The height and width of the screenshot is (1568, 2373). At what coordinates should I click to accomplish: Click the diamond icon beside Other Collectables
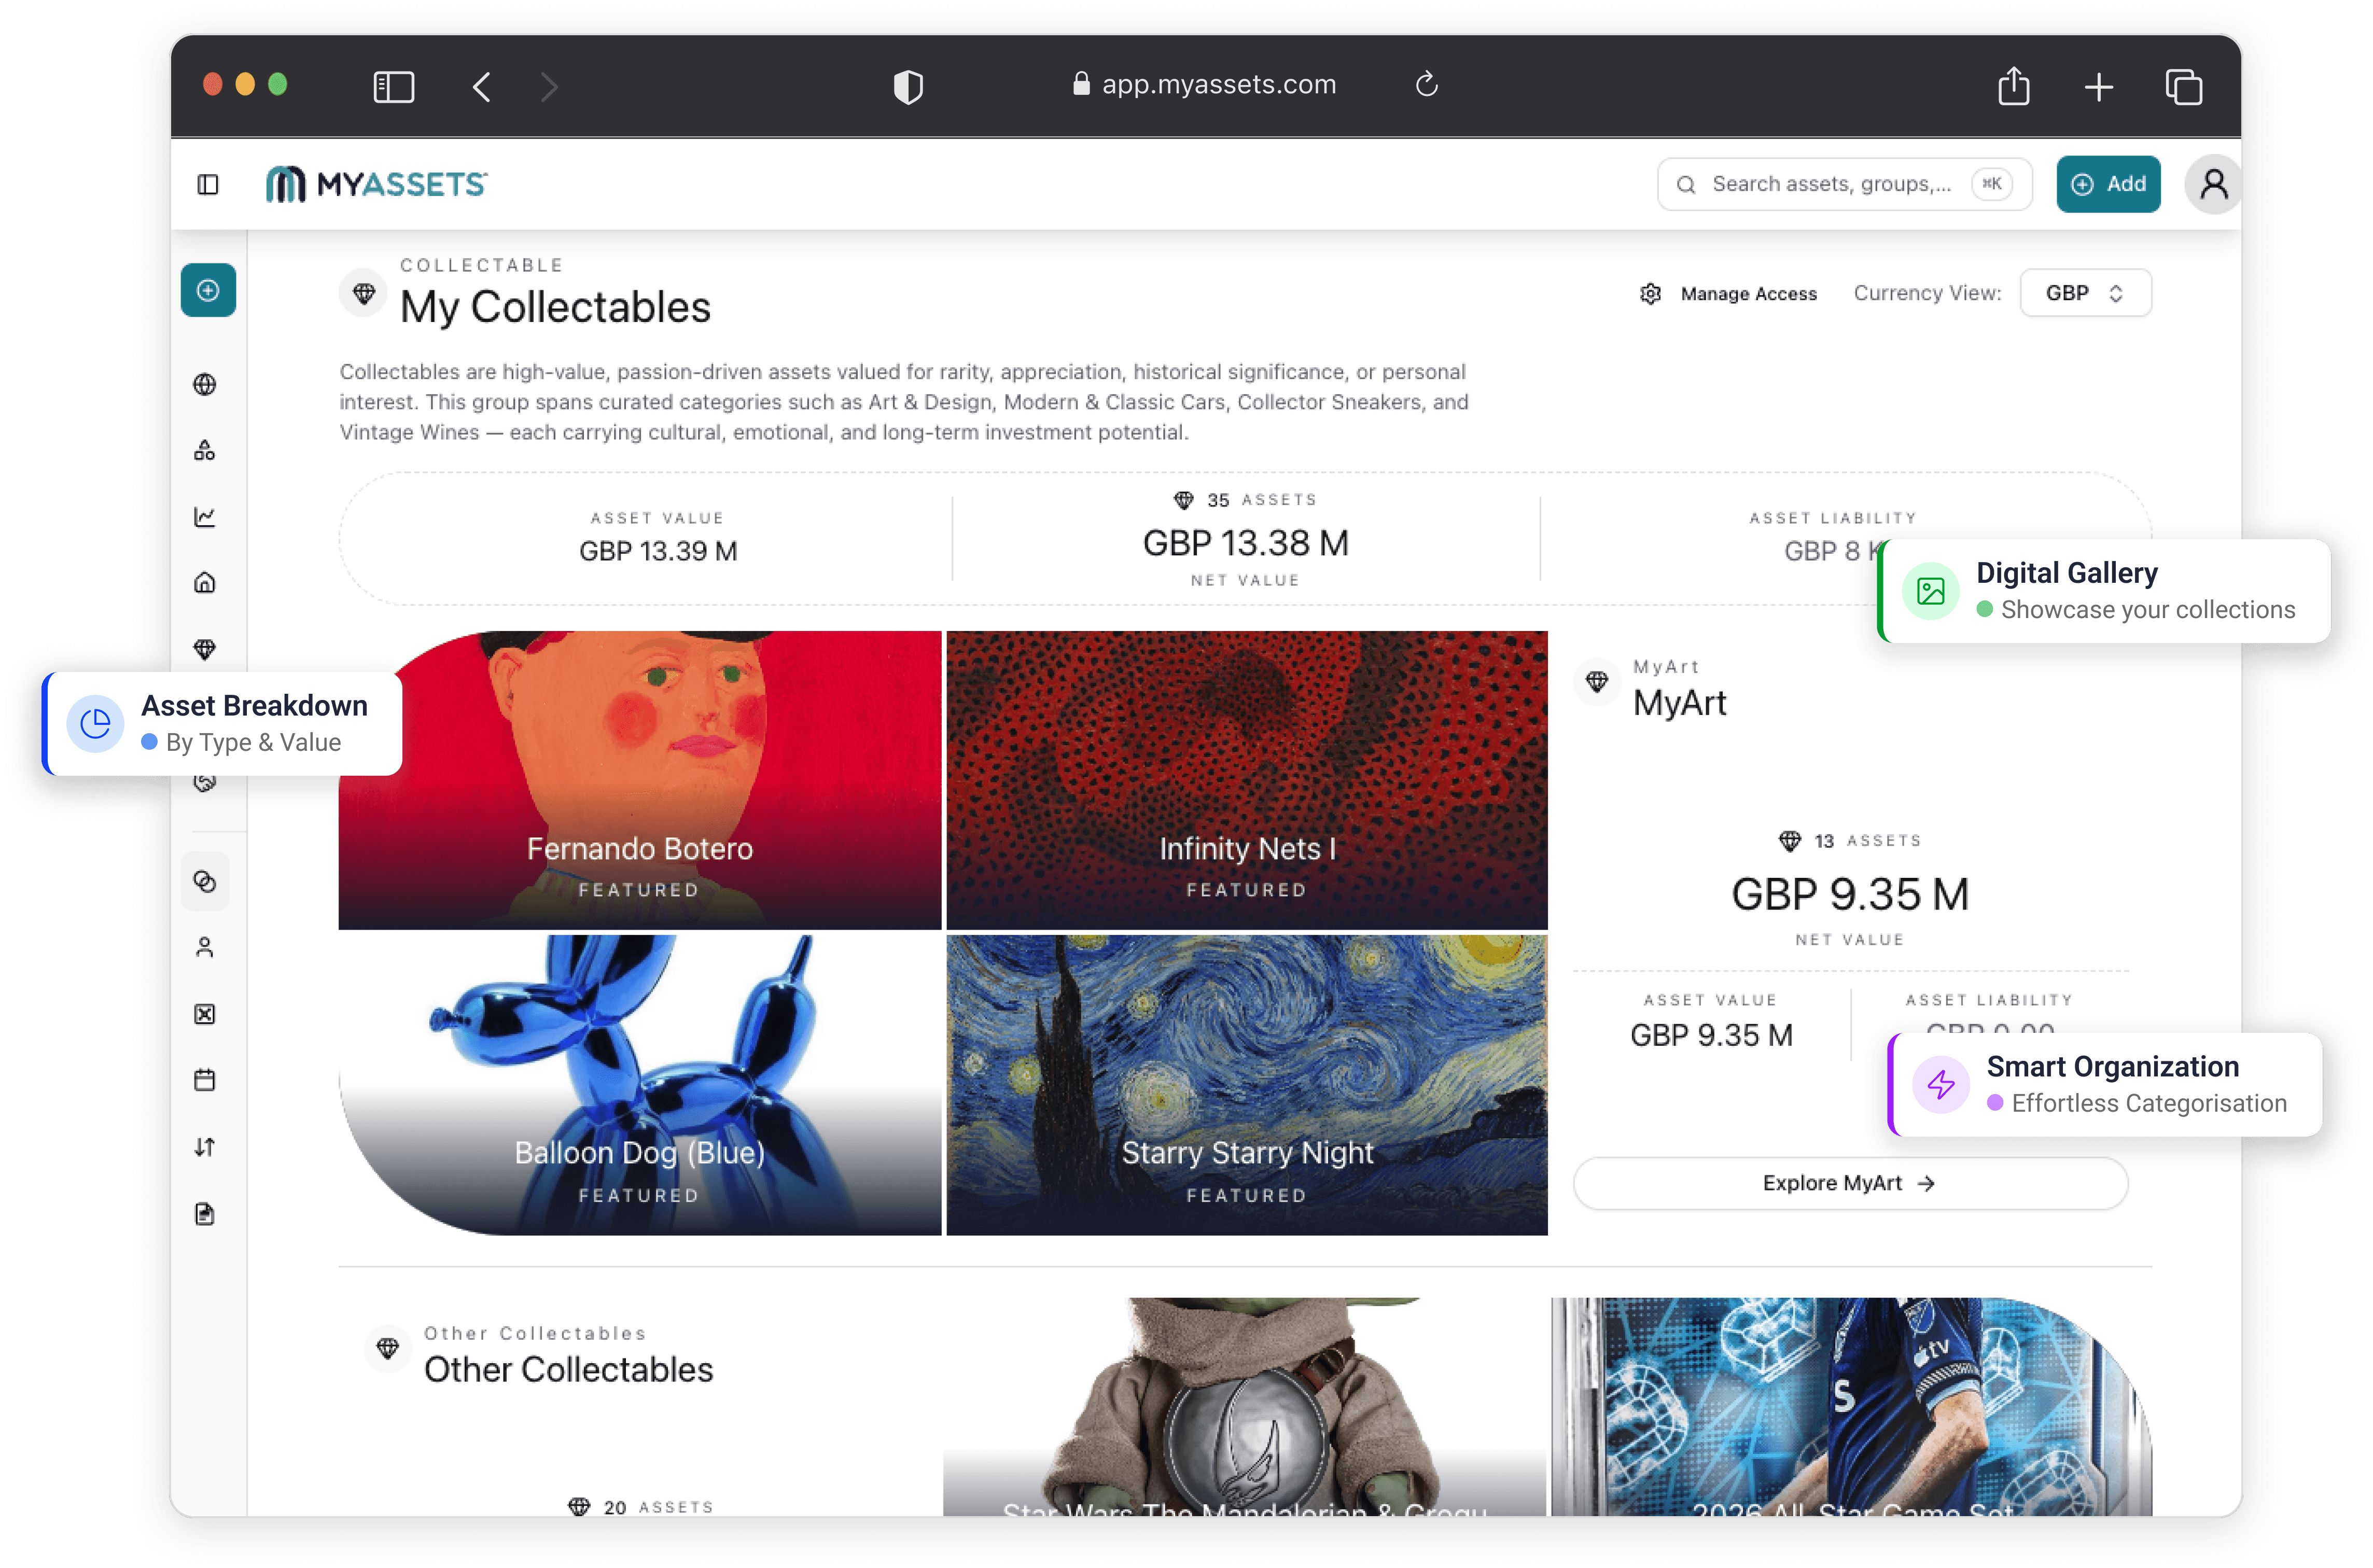coord(388,1348)
